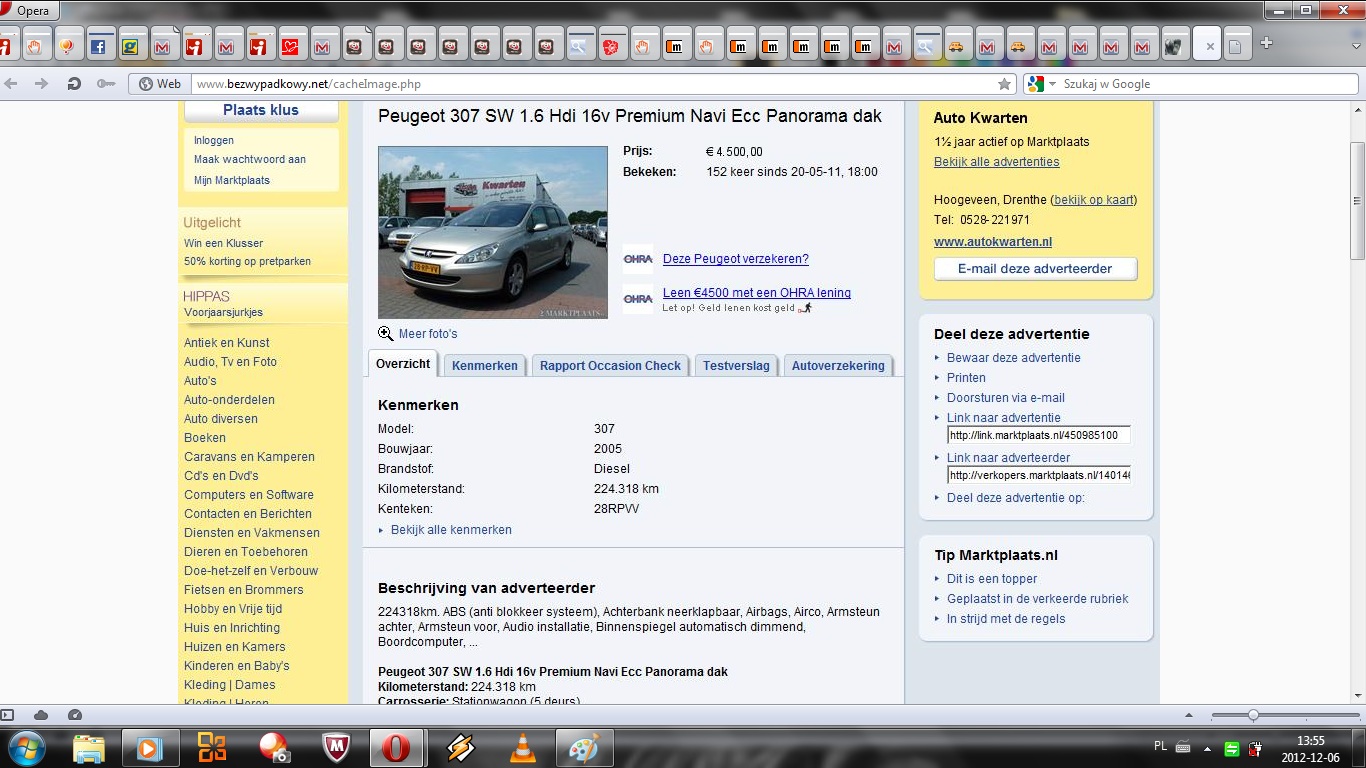Bookmark the page with the star icon

click(x=1004, y=84)
